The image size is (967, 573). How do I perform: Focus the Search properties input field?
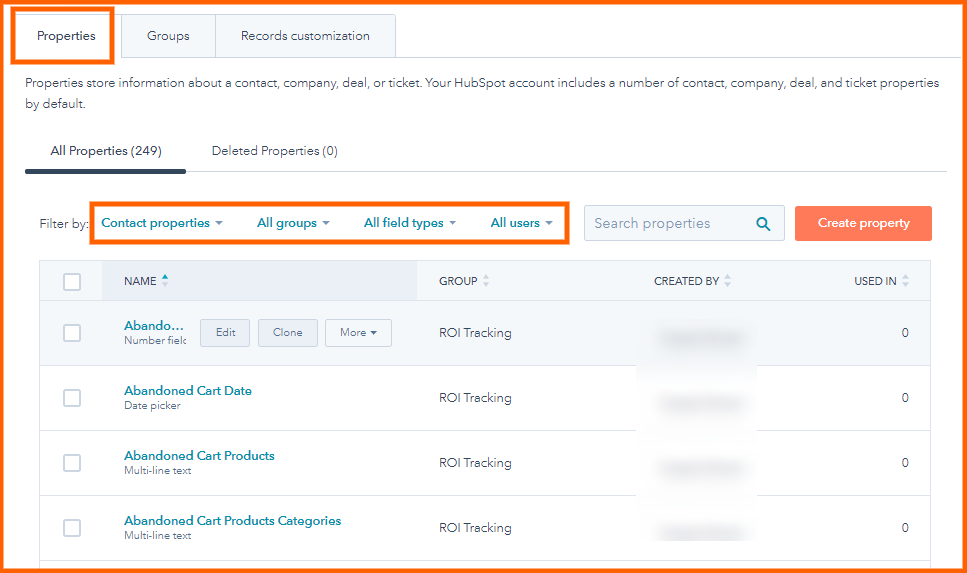tap(665, 224)
